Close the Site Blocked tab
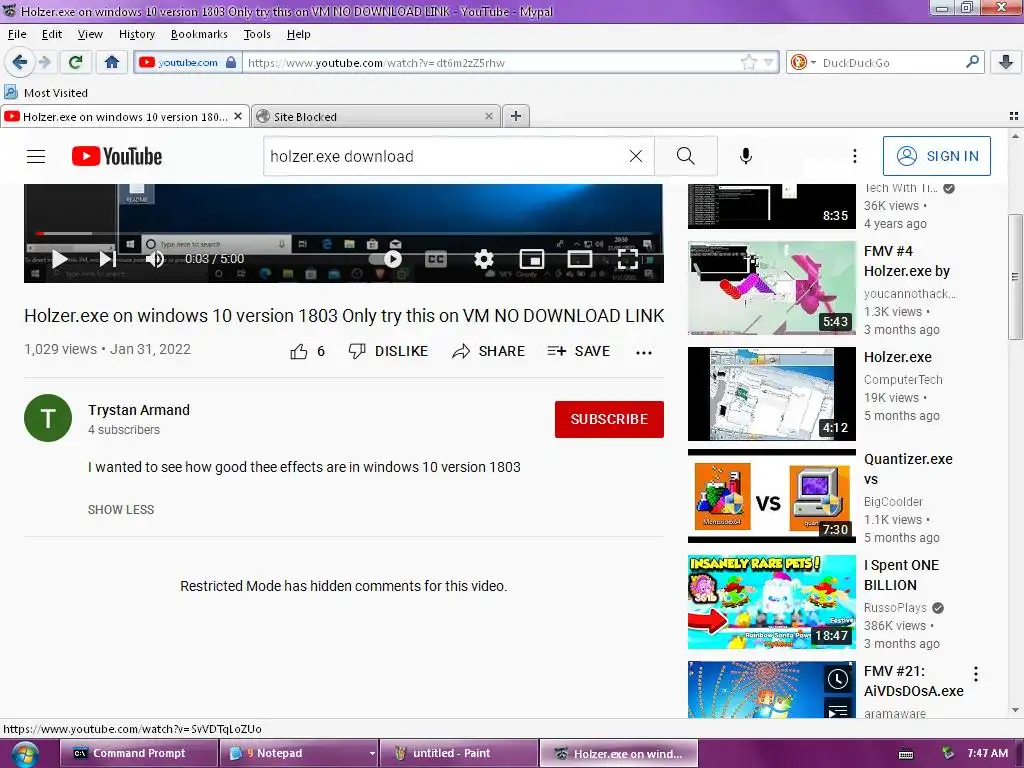Screen dimensions: 1024x768 [x=488, y=116]
